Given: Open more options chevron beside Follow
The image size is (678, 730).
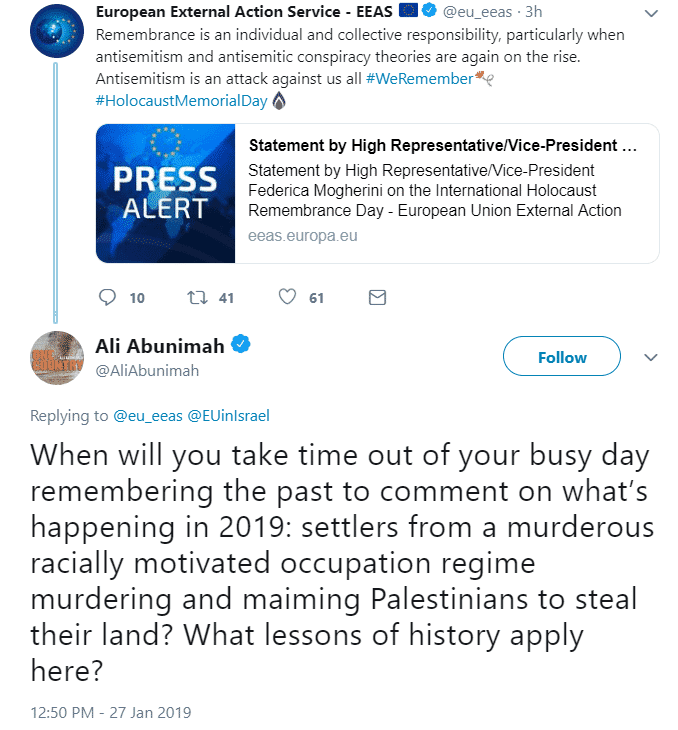Looking at the screenshot, I should (651, 357).
